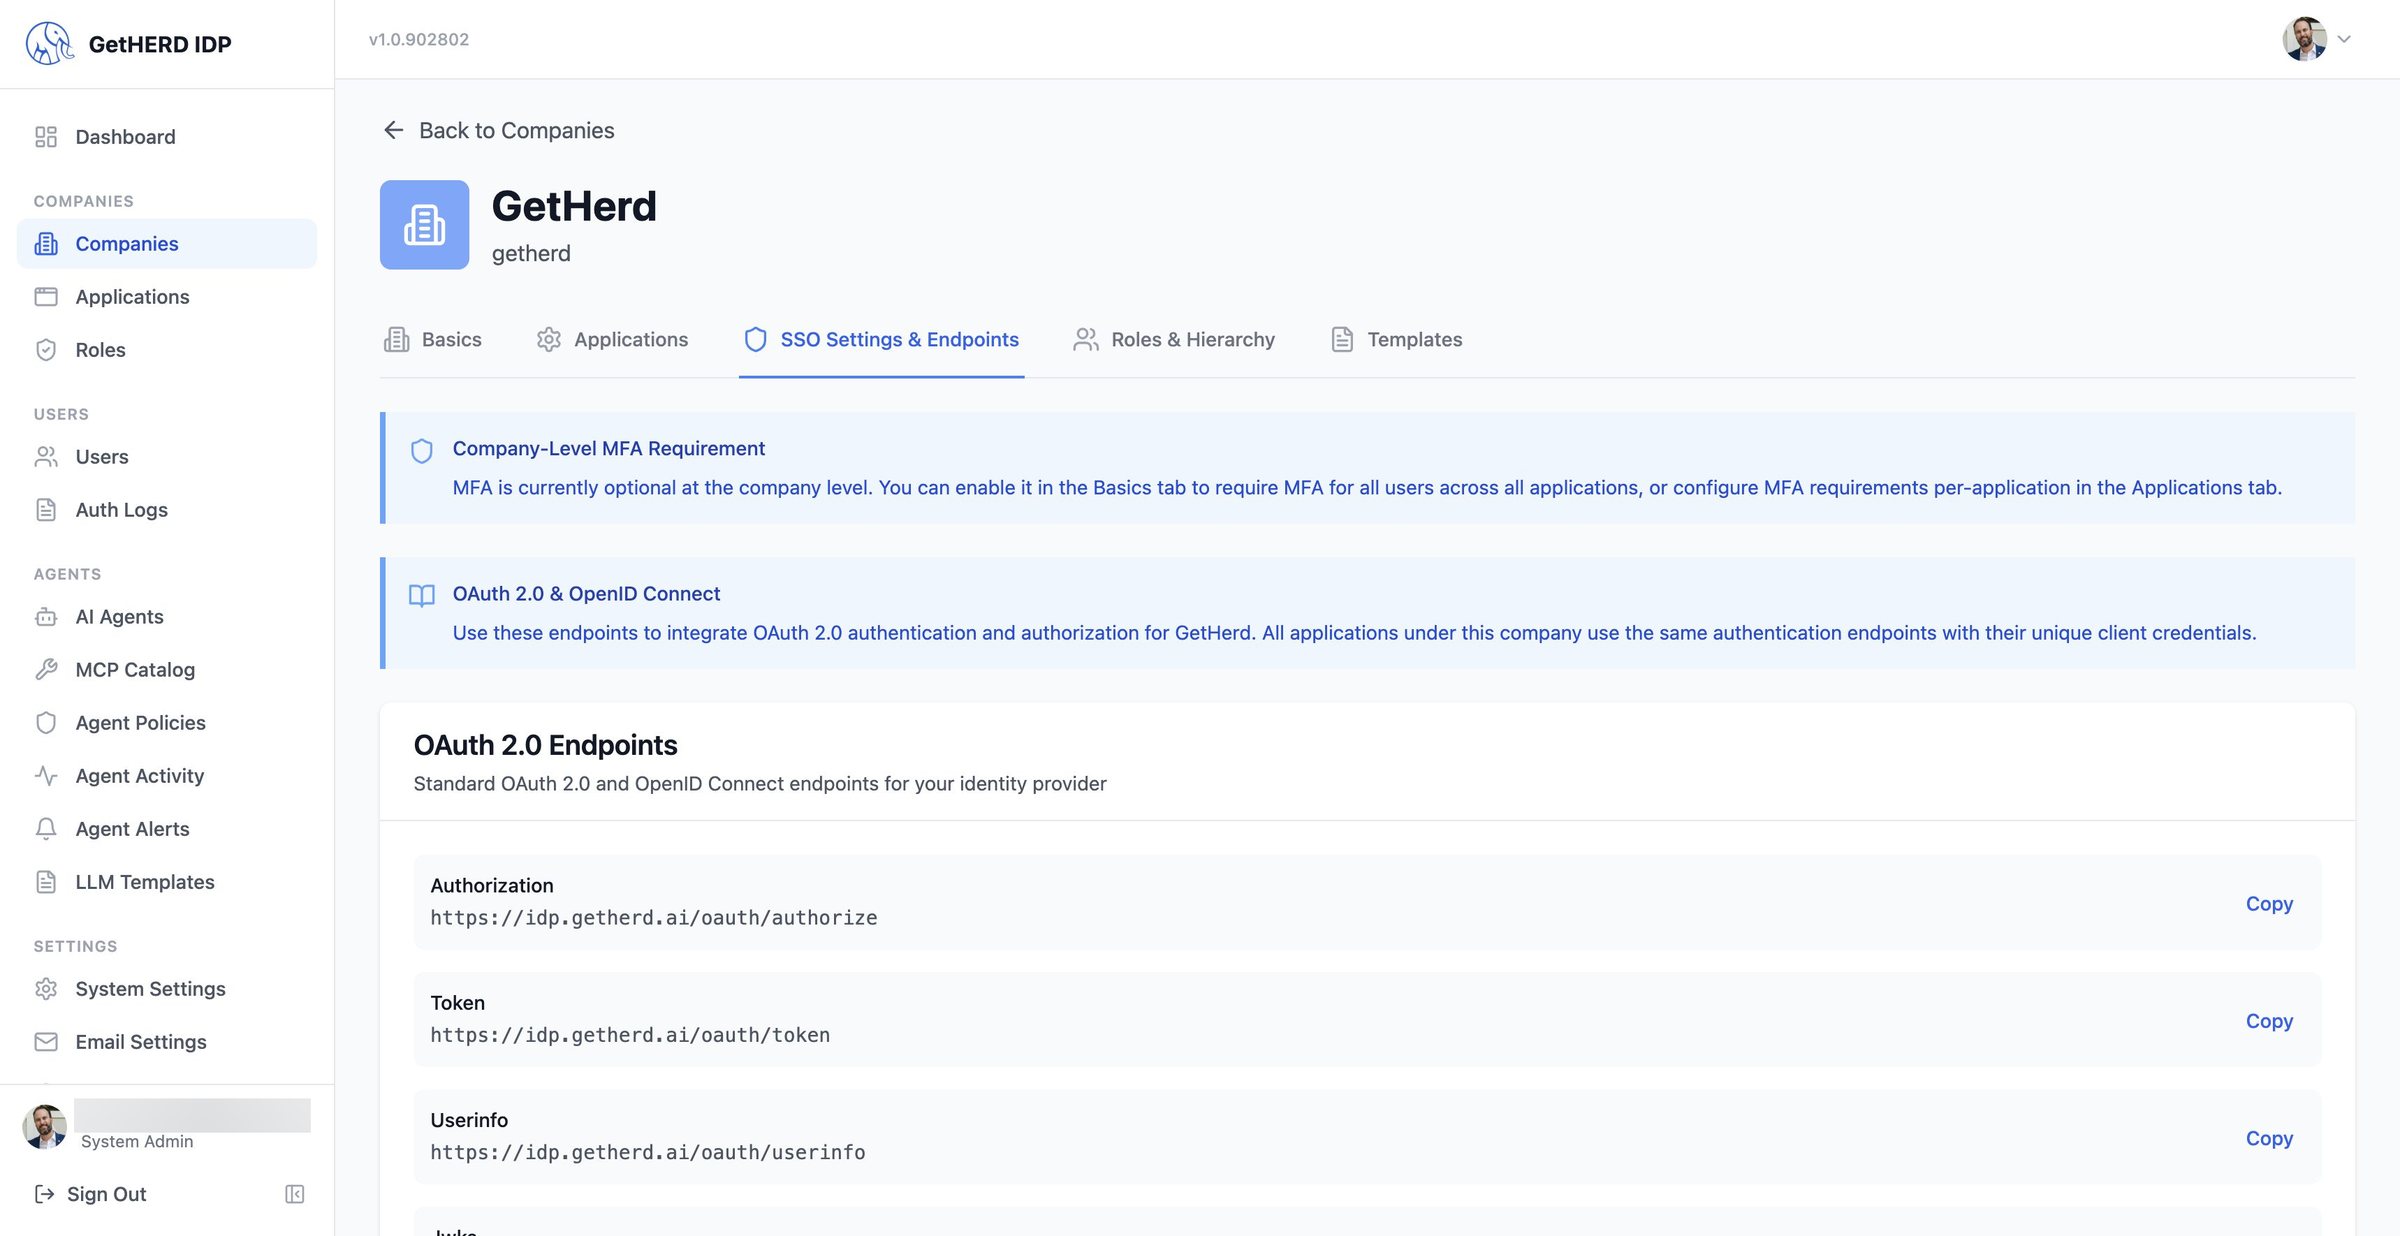Open the Templates tab
The image size is (2400, 1236).
tap(1396, 340)
